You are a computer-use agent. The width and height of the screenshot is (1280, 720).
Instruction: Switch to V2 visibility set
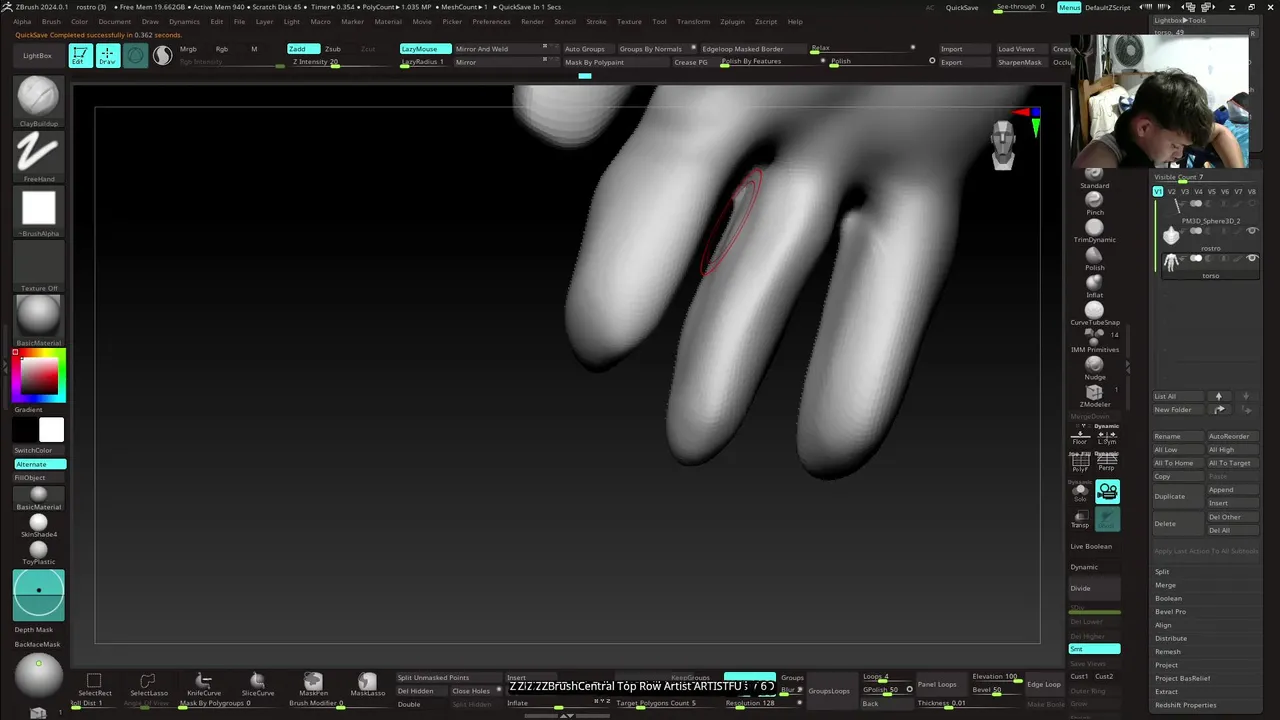click(1172, 191)
